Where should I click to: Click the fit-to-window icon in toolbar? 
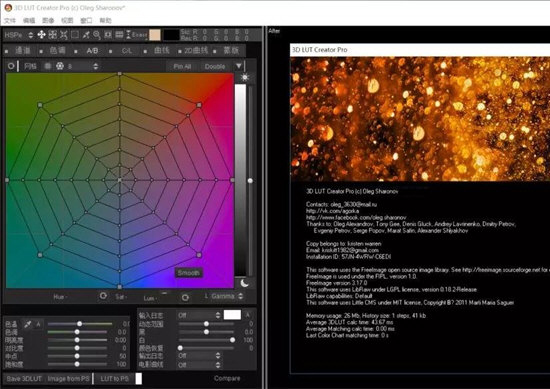coord(108,34)
